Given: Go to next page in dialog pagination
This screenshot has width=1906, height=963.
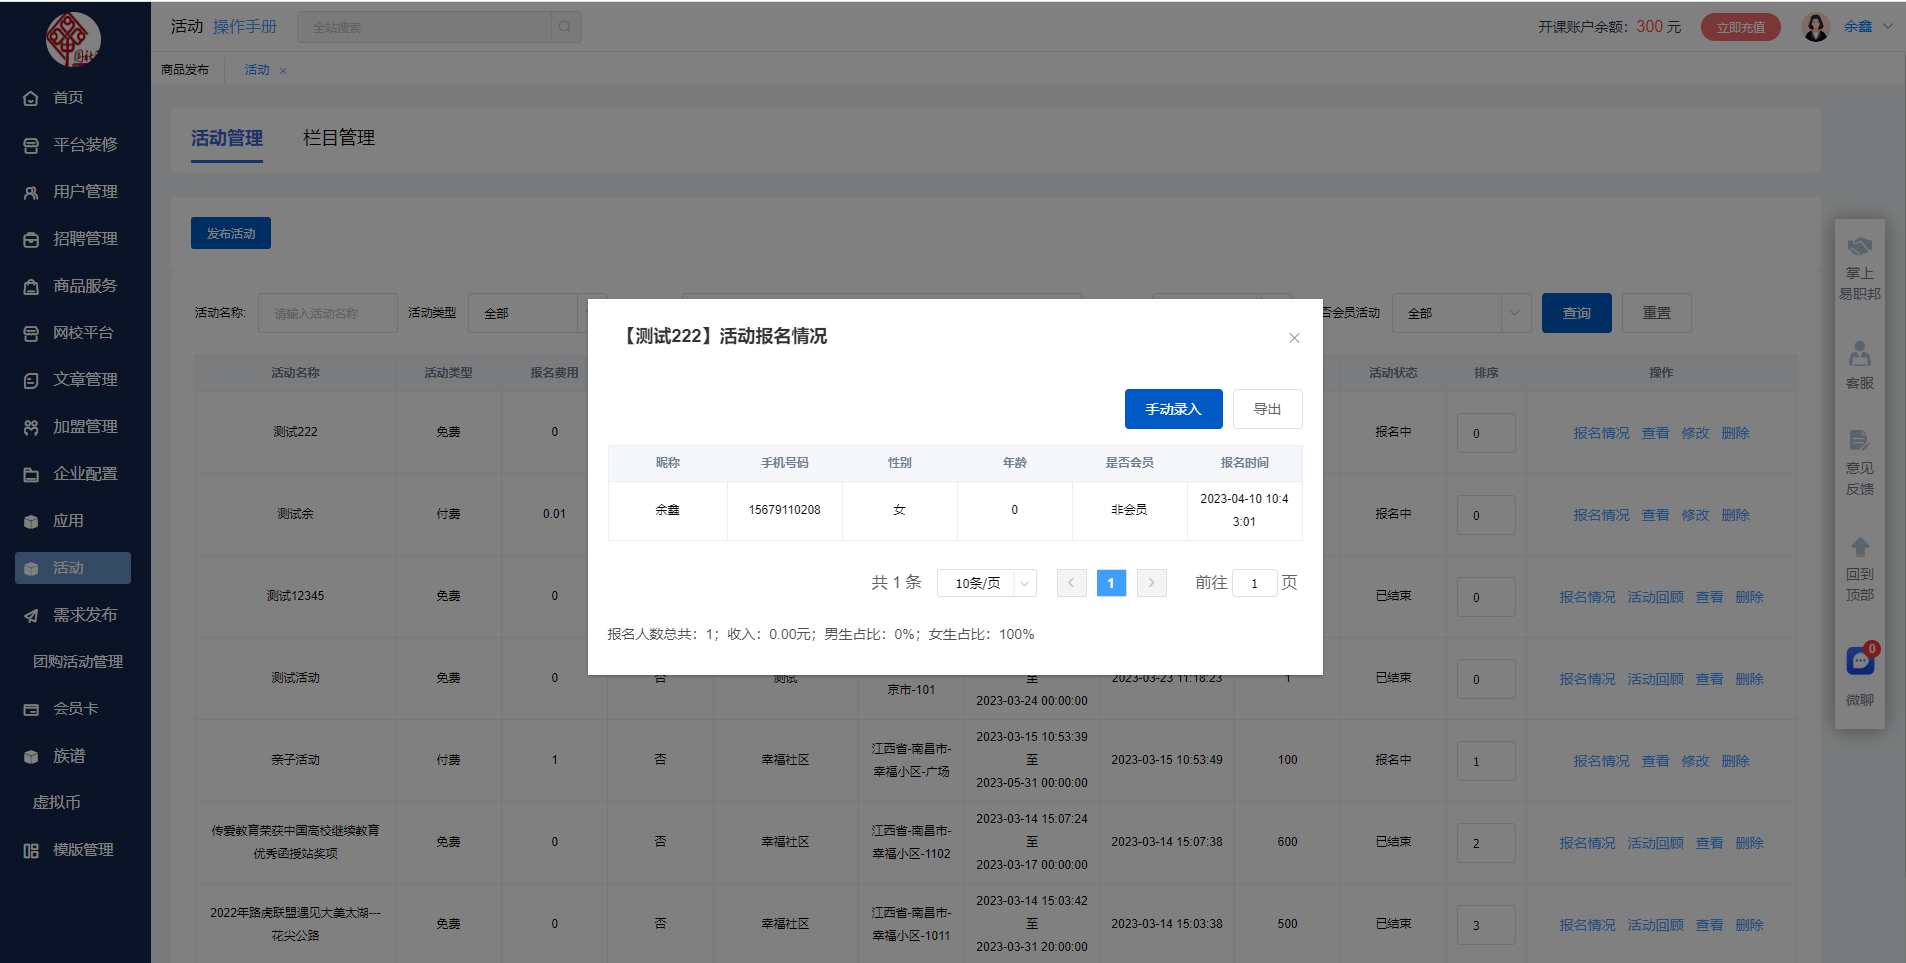Looking at the screenshot, I should click(x=1151, y=583).
